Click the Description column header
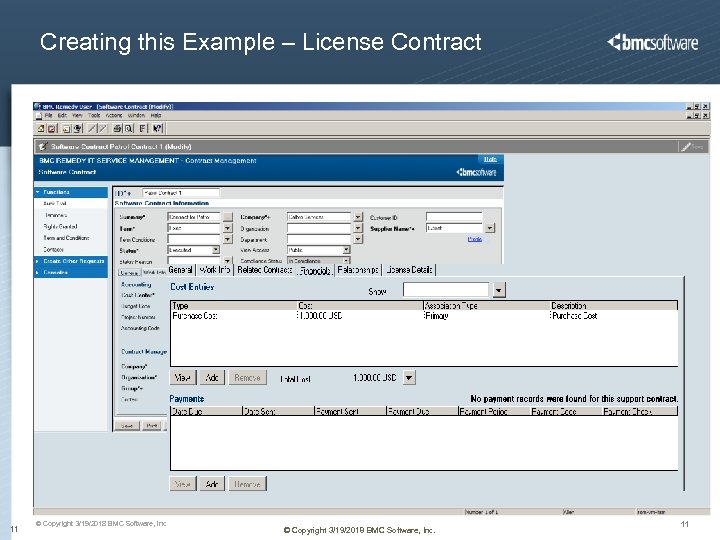Image resolution: width=720 pixels, height=540 pixels. [613, 305]
